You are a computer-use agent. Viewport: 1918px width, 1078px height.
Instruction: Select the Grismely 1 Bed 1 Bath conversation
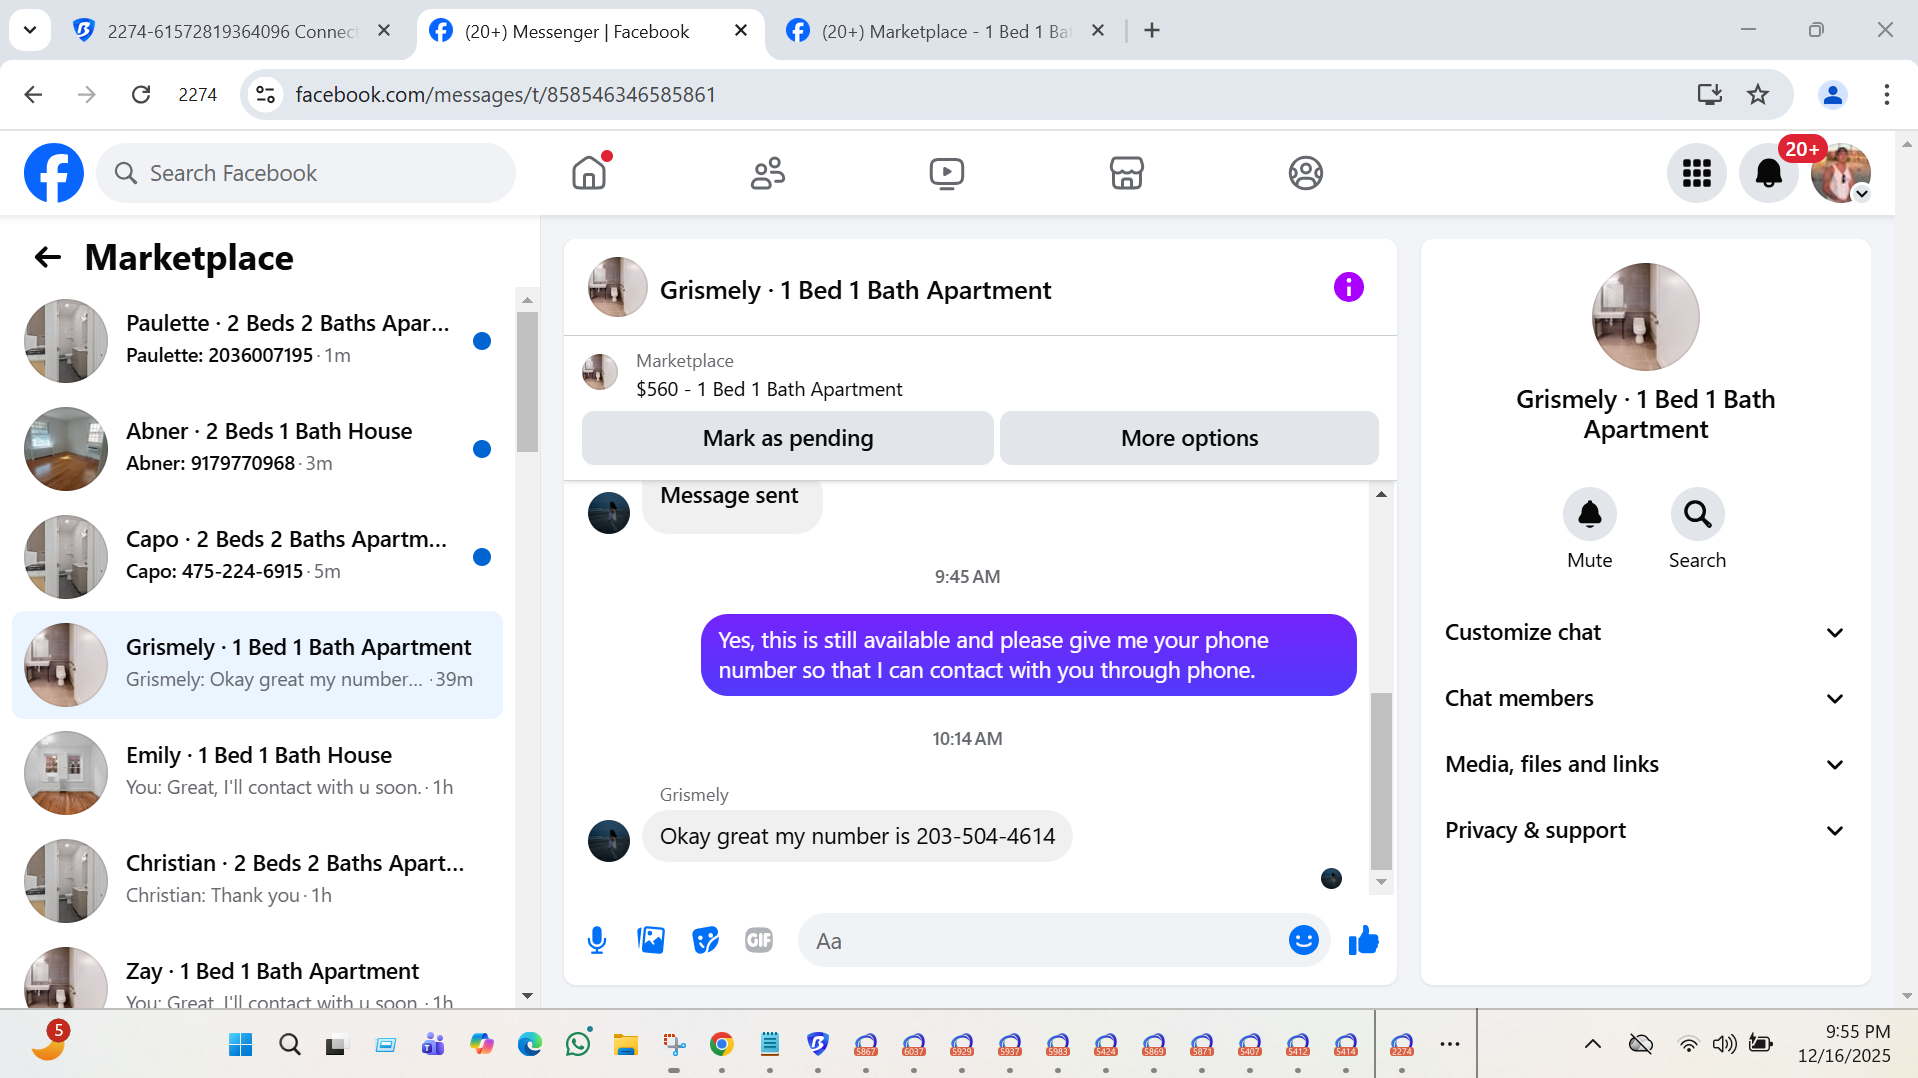click(257, 664)
